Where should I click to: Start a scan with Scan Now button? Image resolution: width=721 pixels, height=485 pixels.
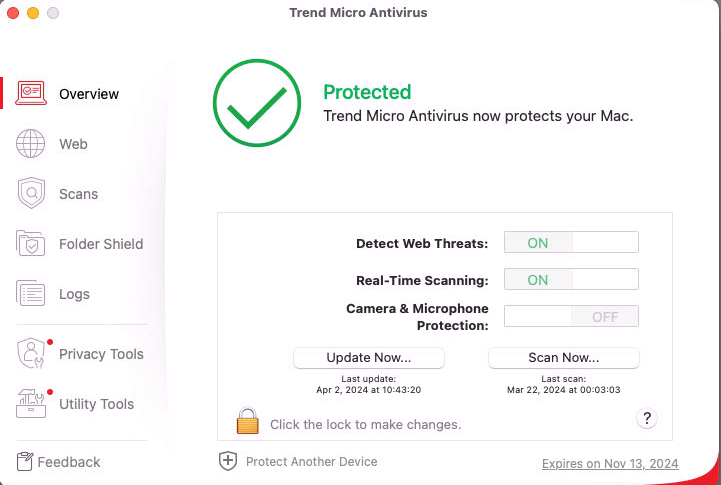click(x=563, y=357)
